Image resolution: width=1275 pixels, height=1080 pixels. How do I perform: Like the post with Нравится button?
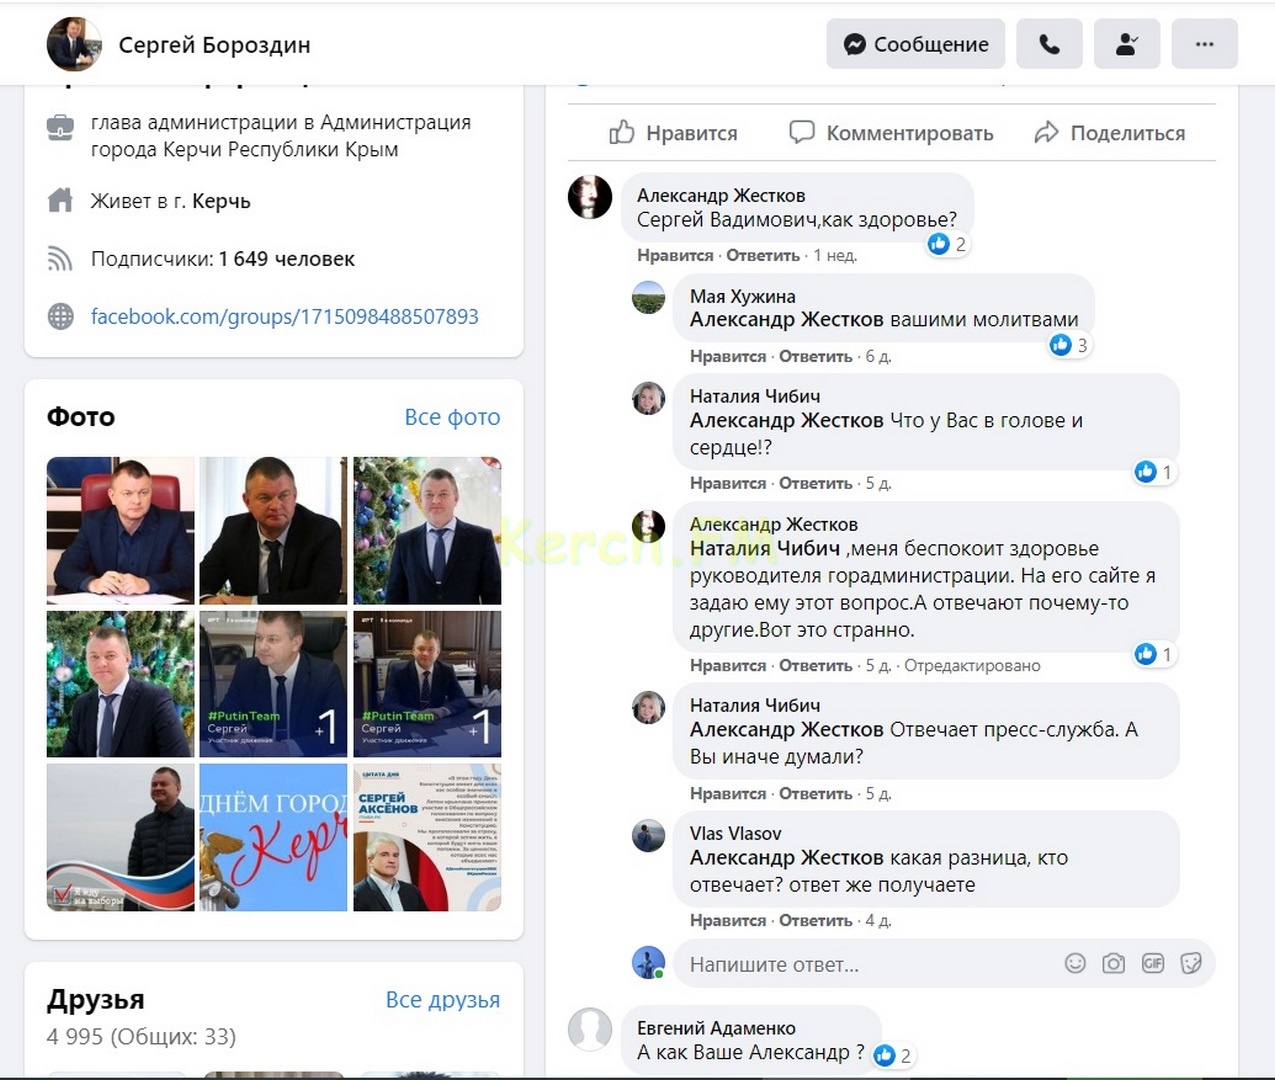tap(673, 133)
